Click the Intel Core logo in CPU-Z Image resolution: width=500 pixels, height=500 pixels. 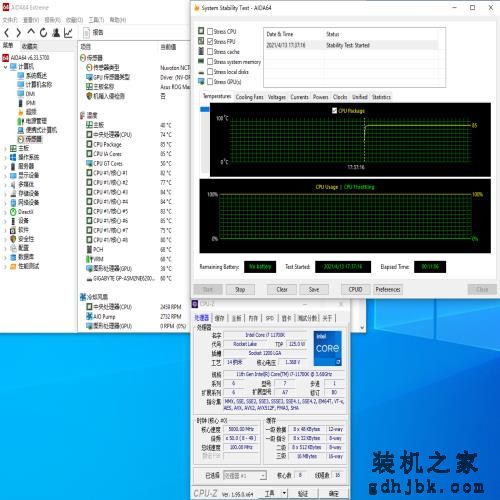328,348
